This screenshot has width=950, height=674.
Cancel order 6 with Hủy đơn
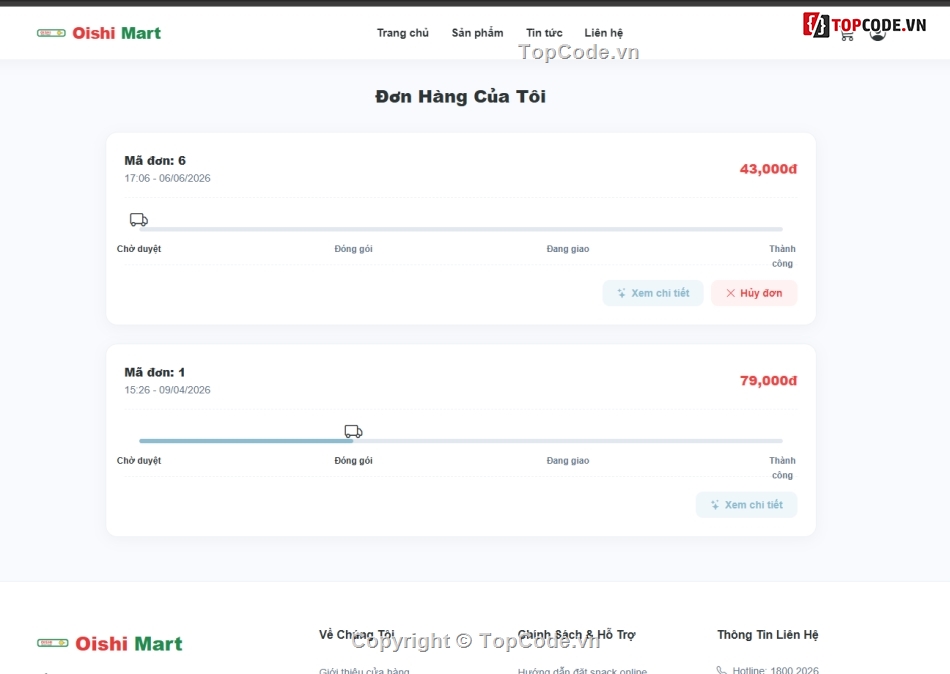pos(754,293)
